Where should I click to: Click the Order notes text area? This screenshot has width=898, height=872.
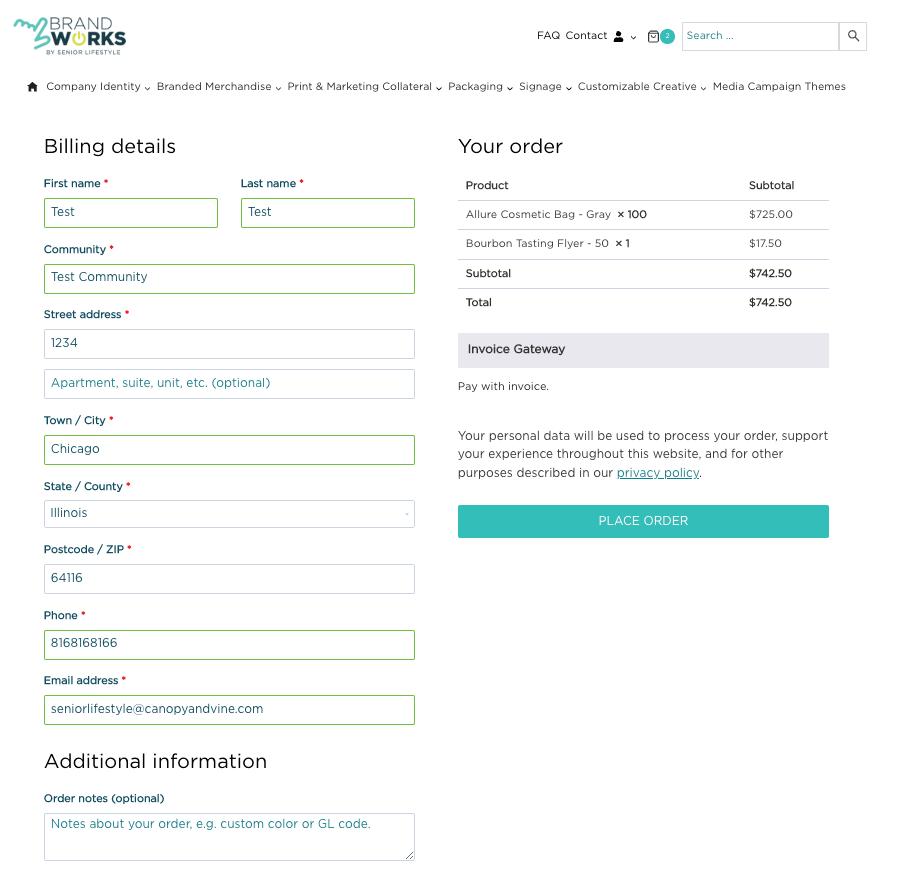click(x=229, y=837)
